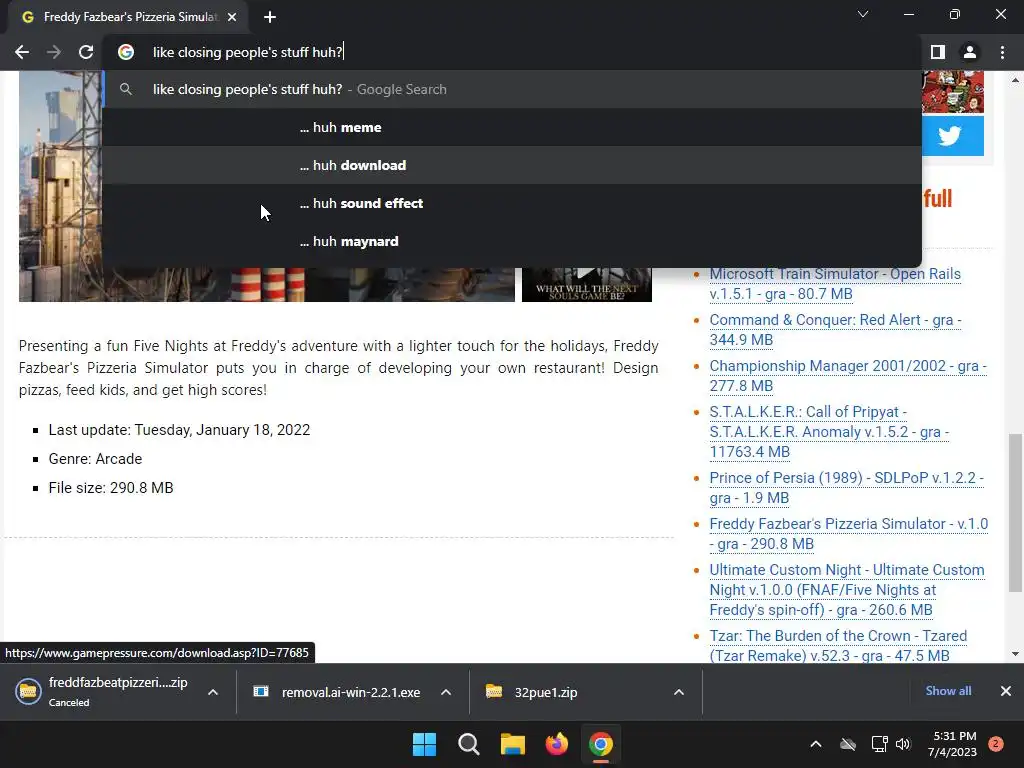Click the scrollbar up arrow
1024x768 pixels.
pos(1015,80)
